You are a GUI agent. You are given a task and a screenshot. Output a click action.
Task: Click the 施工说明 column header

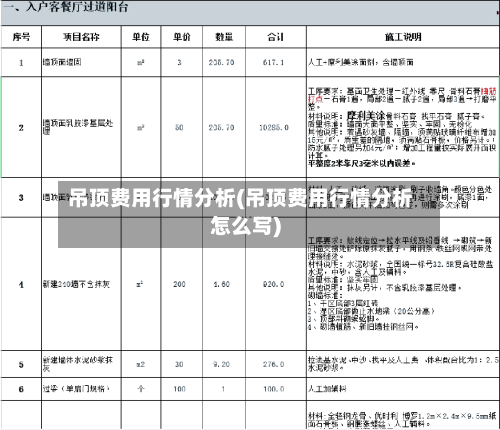click(x=403, y=37)
